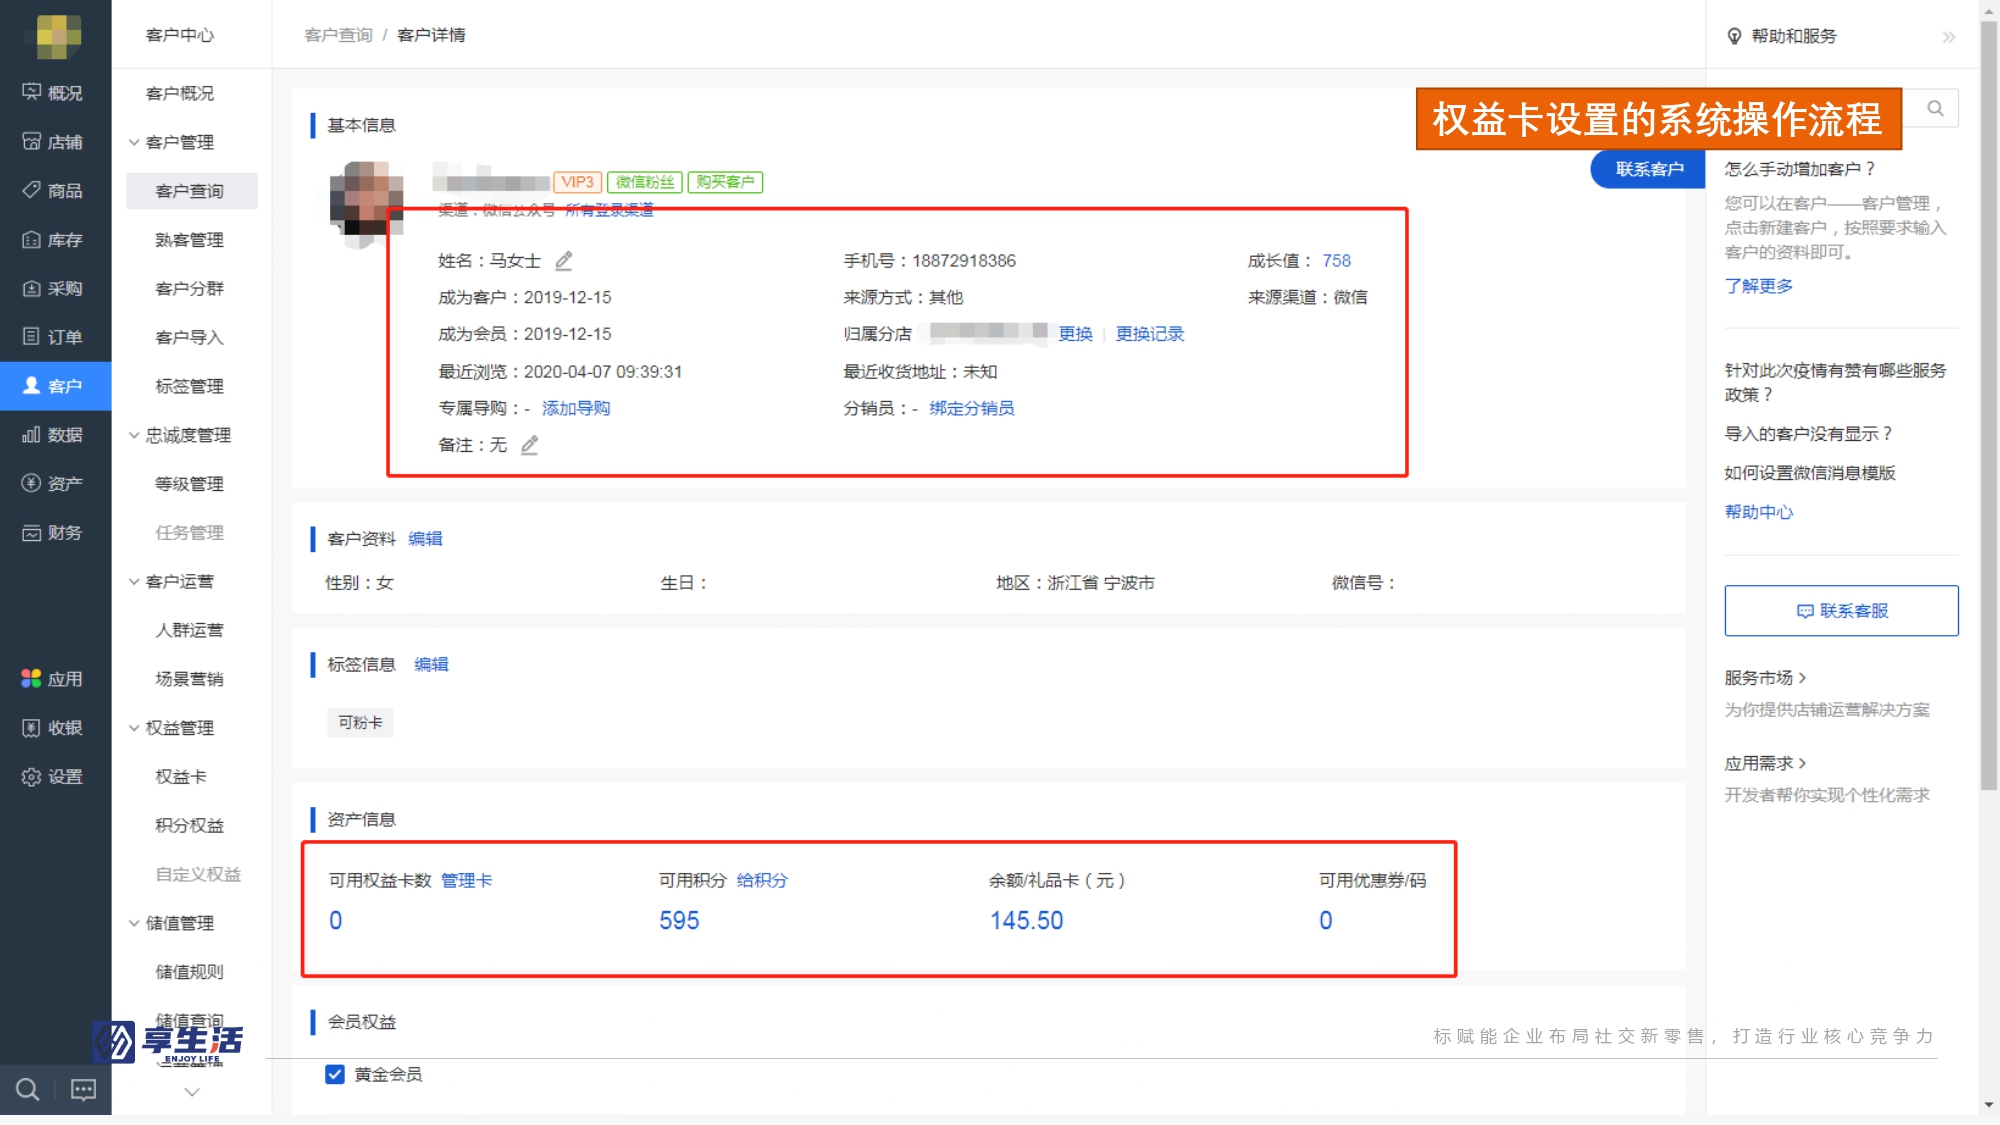2000x1125 pixels.
Task: Collapse help panel with double-arrow icon
Action: click(x=1949, y=37)
